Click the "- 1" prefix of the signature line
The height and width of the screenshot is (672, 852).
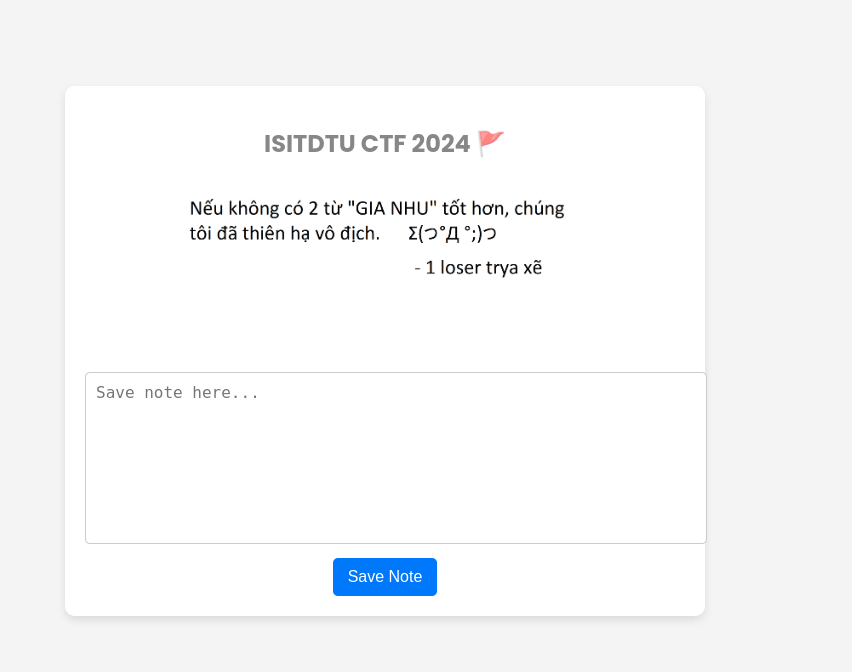(x=425, y=268)
